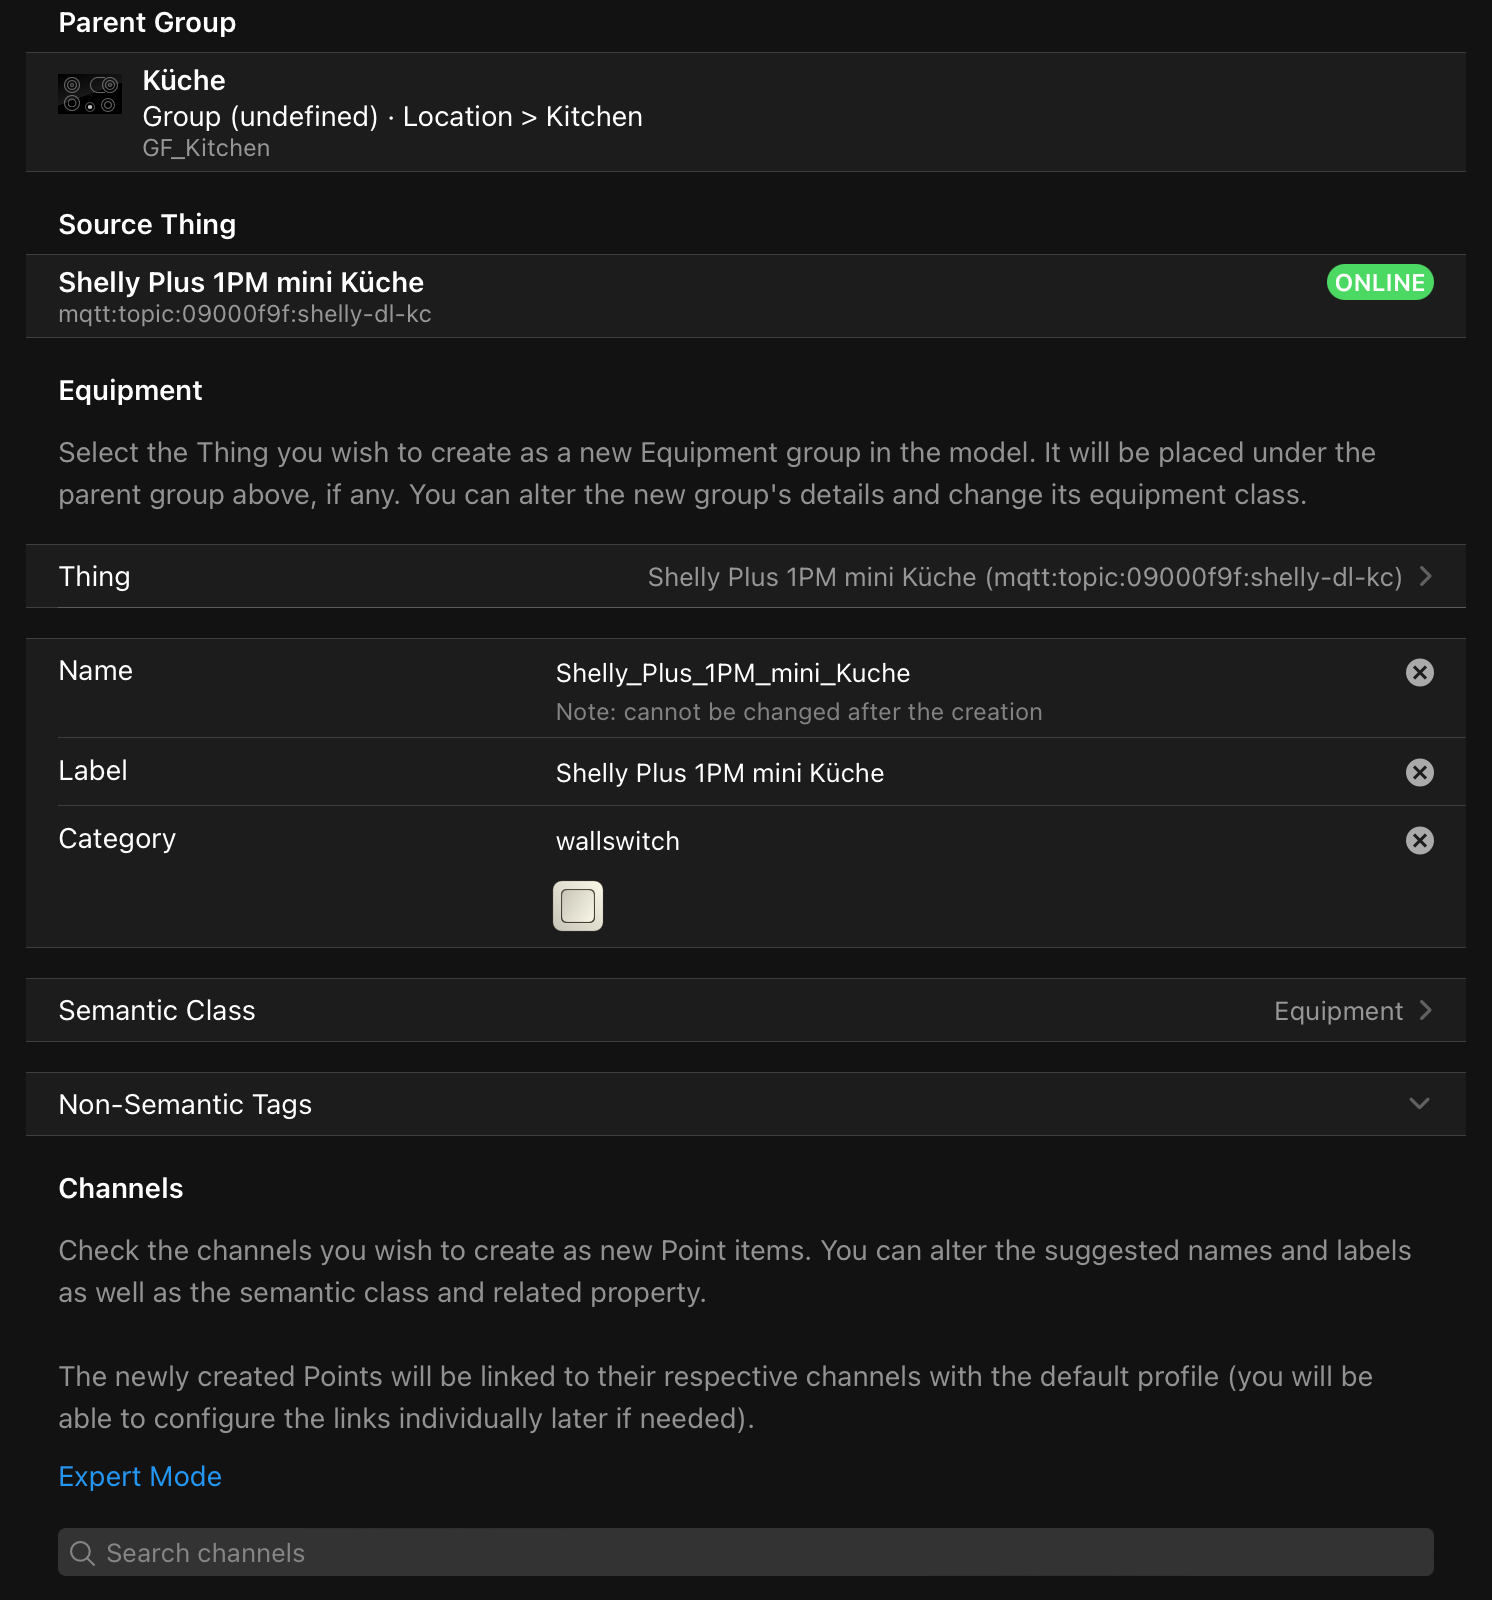Focus the Label text field
This screenshot has height=1600, width=1492.
(719, 774)
